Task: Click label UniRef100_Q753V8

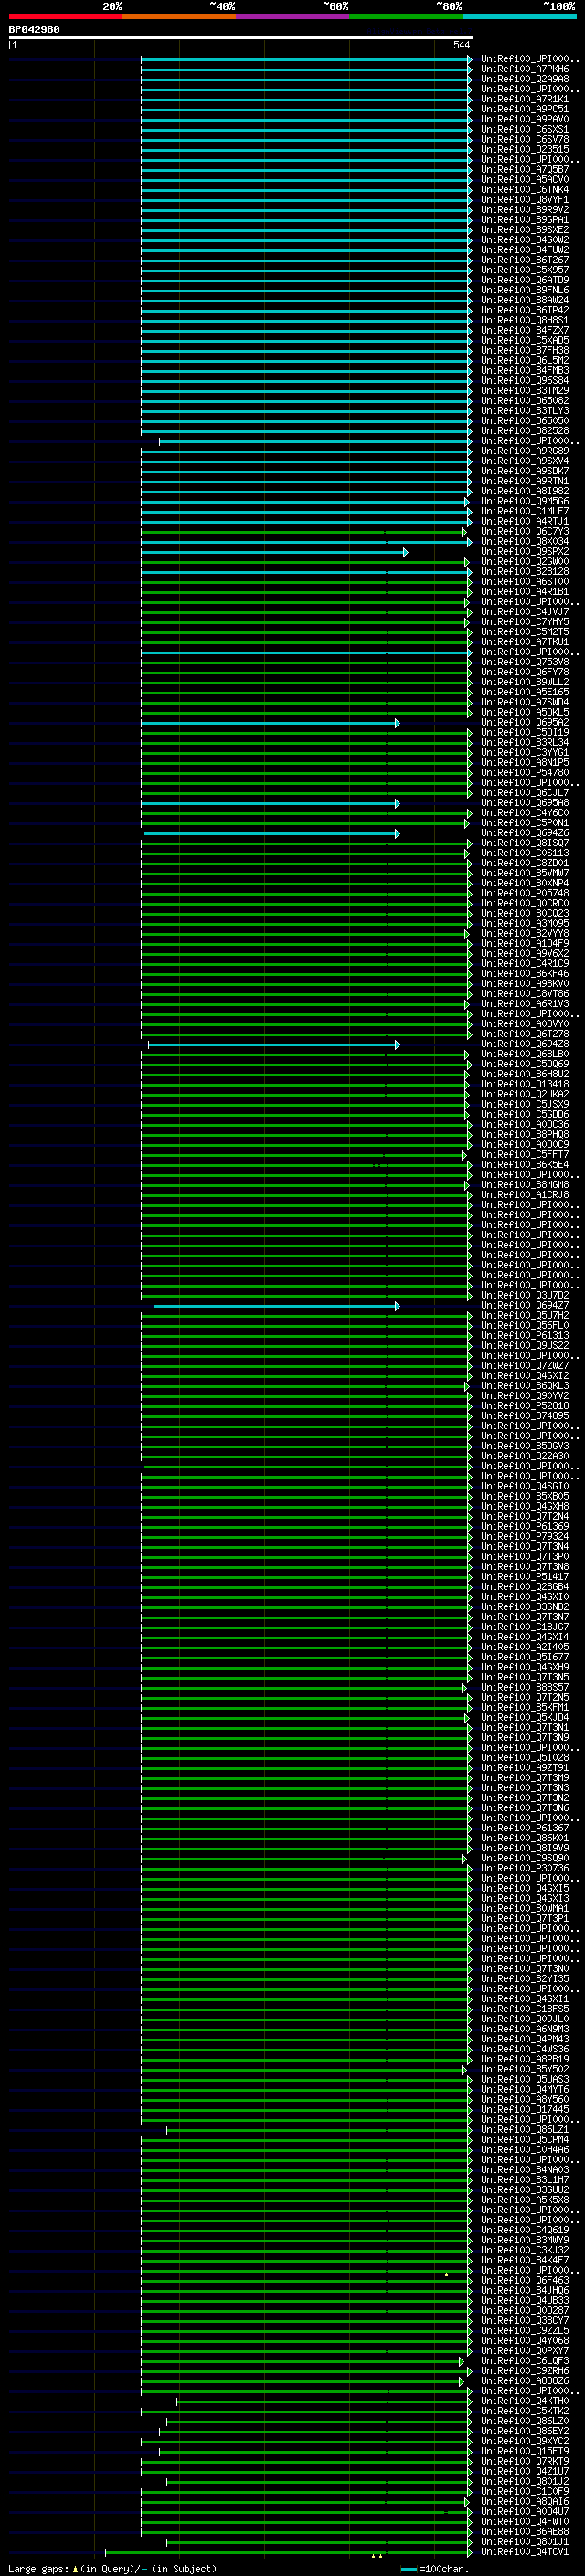Action: (x=525, y=662)
